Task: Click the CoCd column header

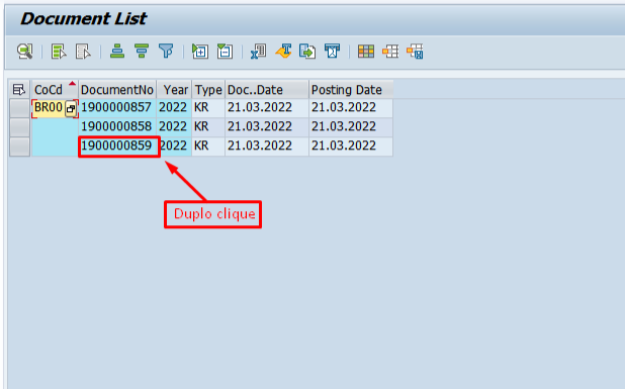Action: pyautogui.click(x=55, y=89)
